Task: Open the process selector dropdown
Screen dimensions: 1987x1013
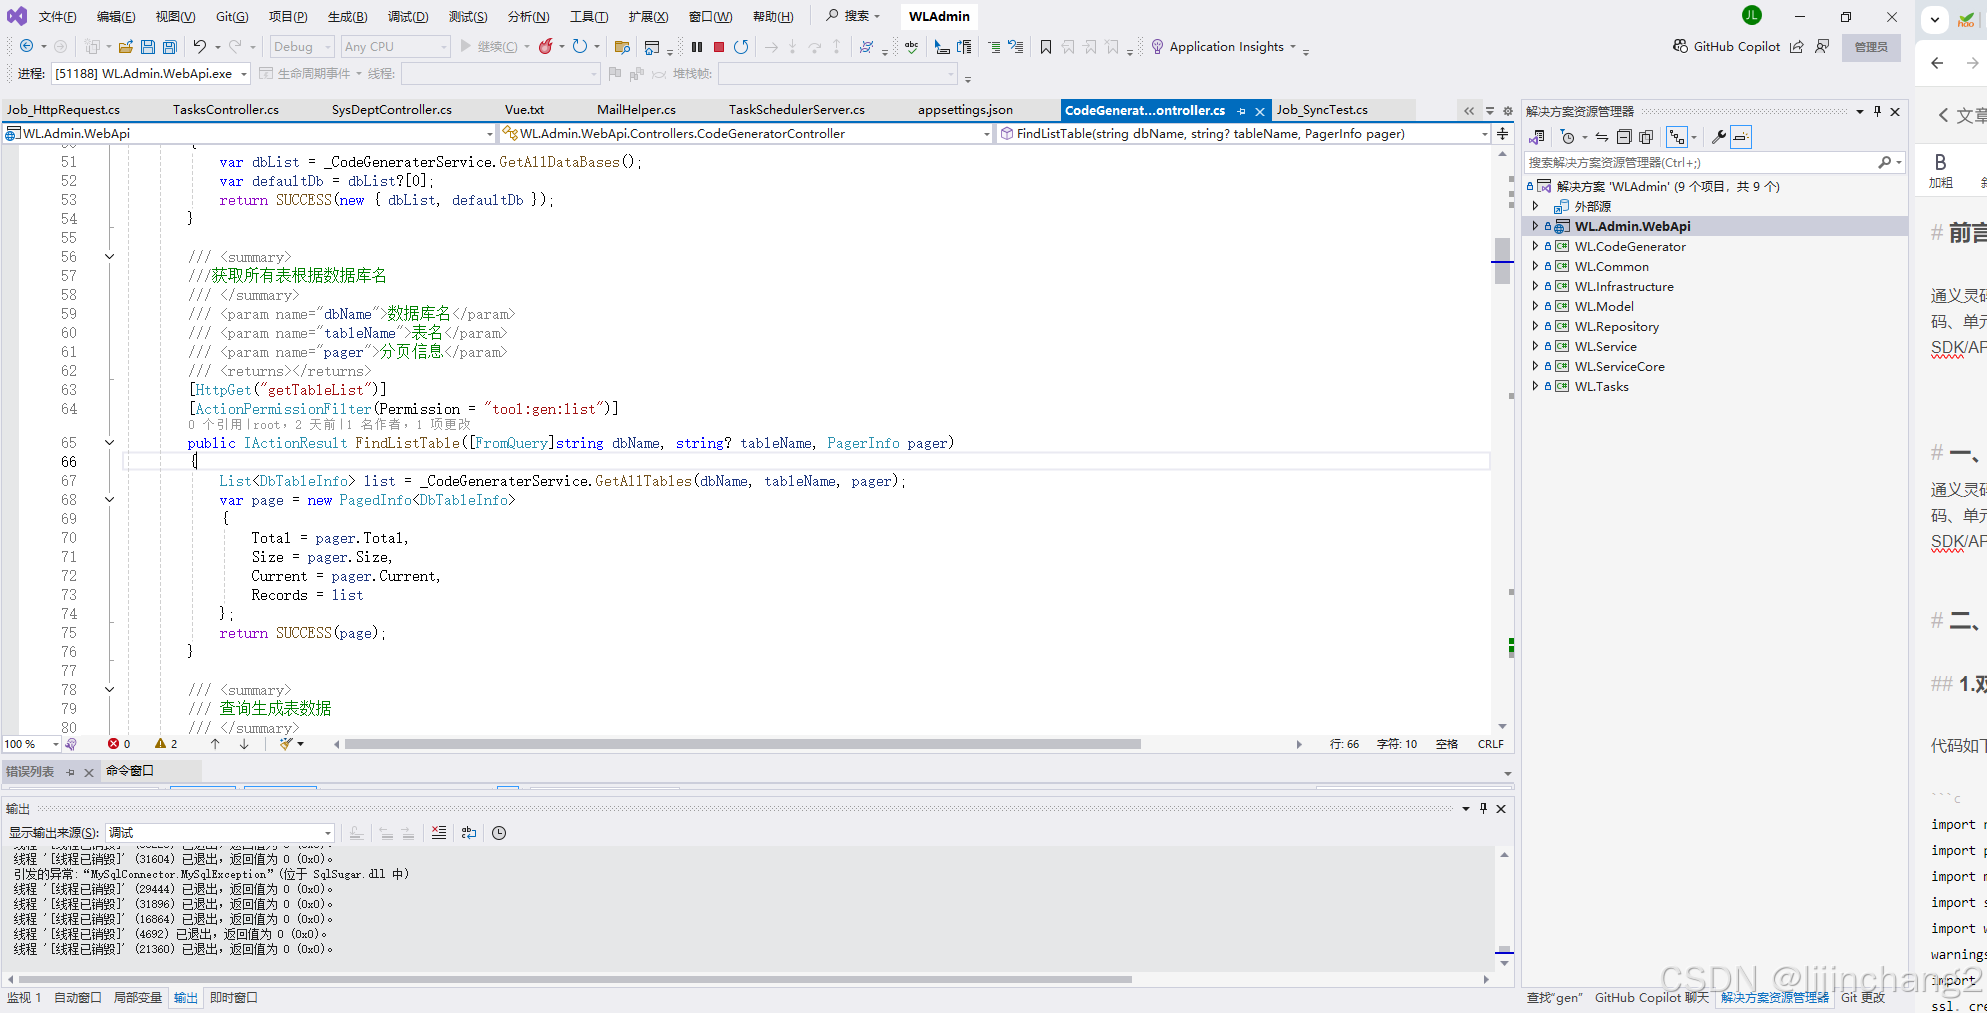Action: click(x=243, y=74)
